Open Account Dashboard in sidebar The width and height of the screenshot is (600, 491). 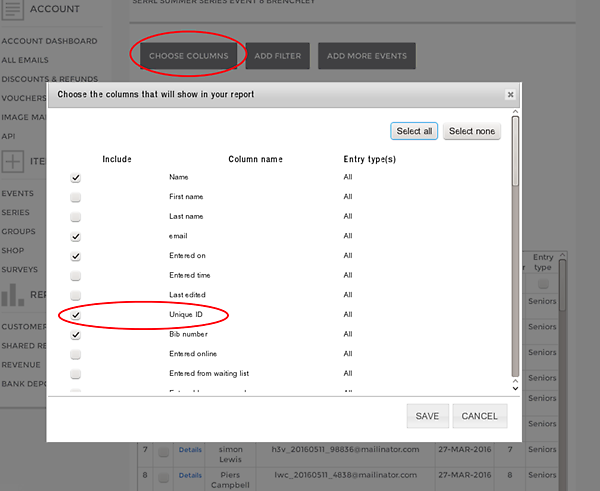pos(49,41)
